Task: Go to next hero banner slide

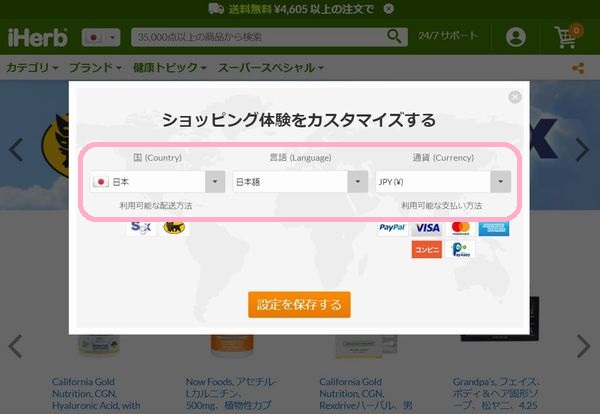Action: click(582, 149)
